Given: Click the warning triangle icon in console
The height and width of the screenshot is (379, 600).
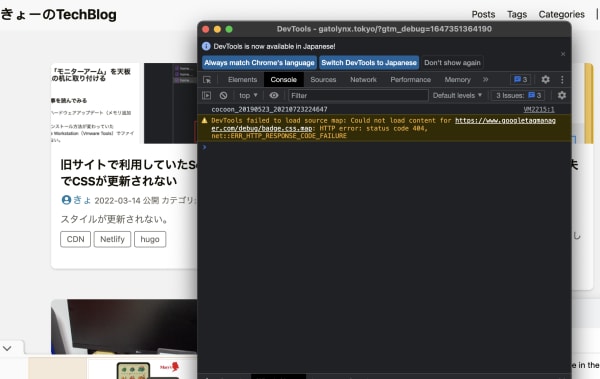Looking at the screenshot, I should coord(205,121).
